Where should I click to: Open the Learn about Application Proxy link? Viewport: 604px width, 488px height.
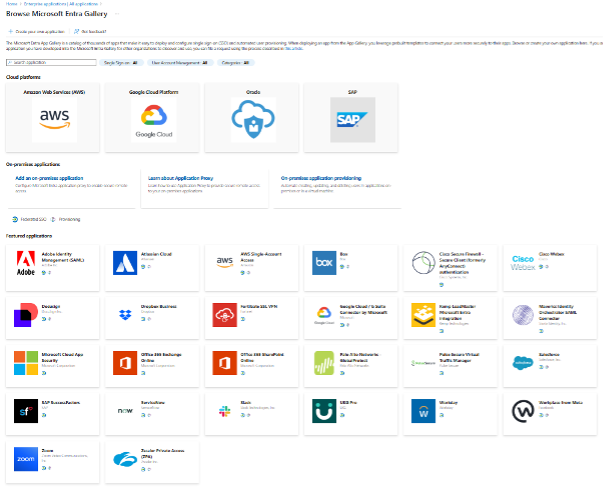point(180,178)
